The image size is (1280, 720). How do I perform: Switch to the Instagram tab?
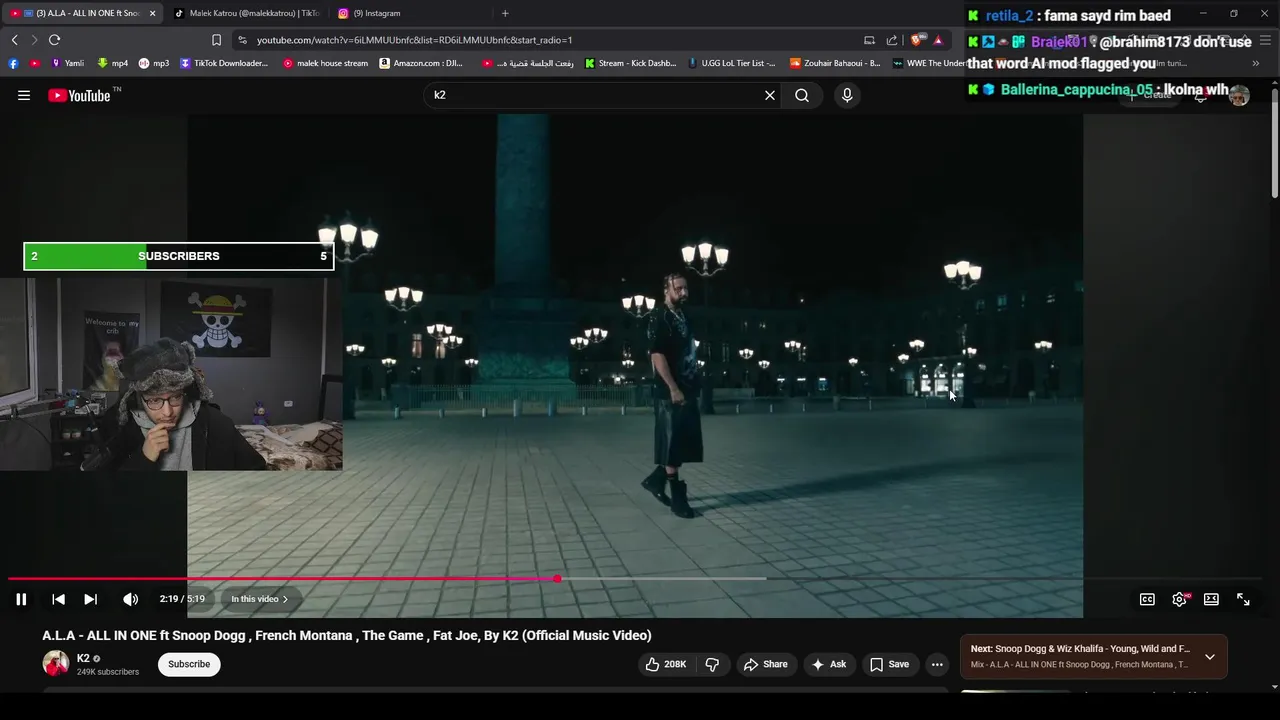coord(410,13)
